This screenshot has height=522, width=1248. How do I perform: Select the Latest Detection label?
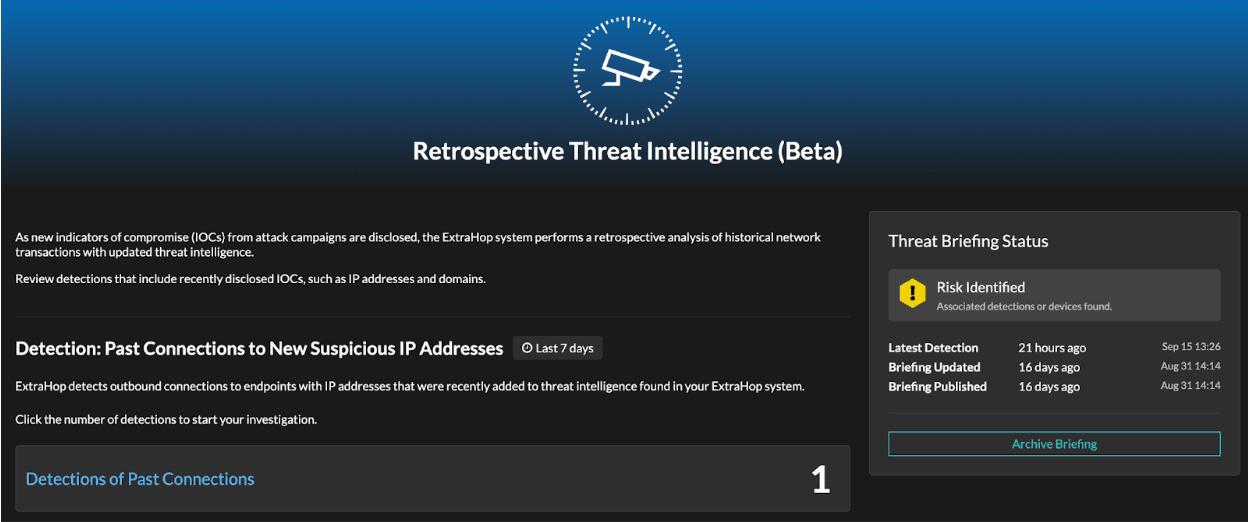pos(933,348)
